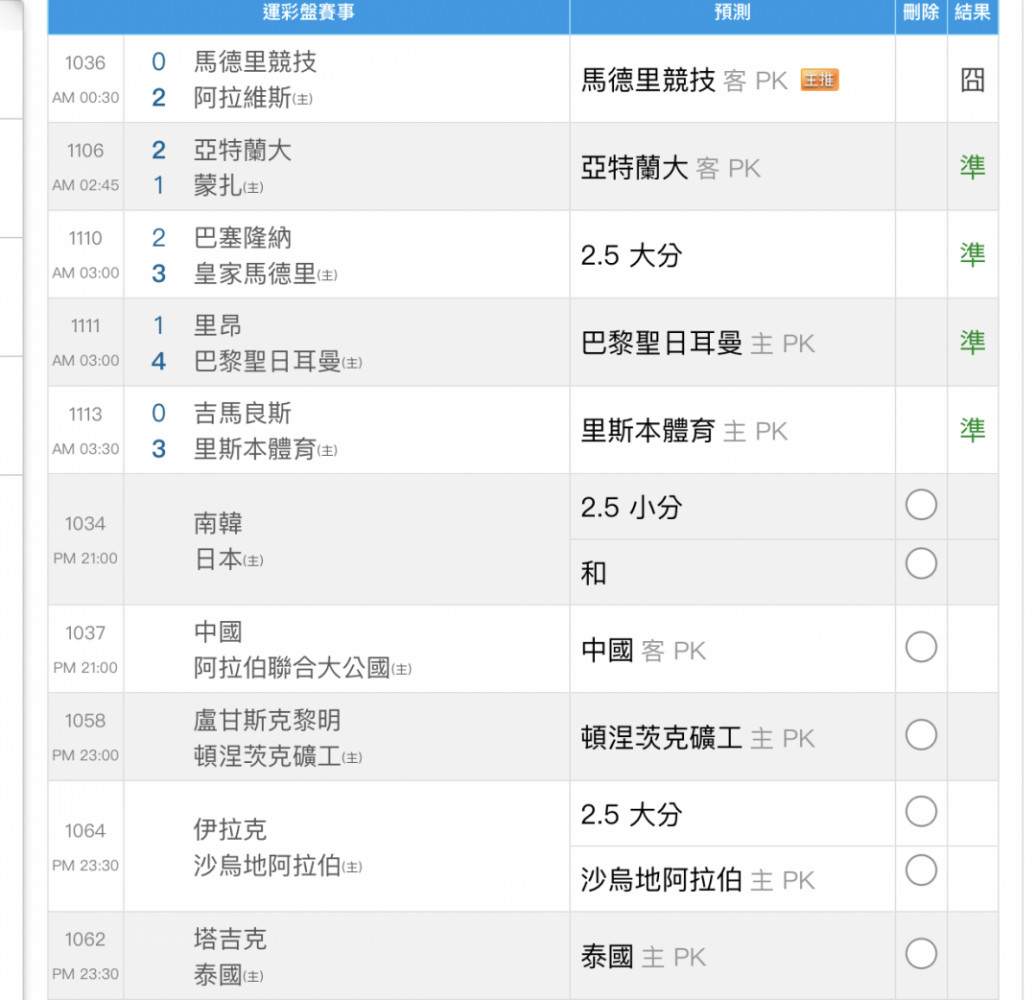Select the delete circle for 頓涅茨克礦工 主 PK
Screen dimensions: 1036x1000
[x=921, y=734]
